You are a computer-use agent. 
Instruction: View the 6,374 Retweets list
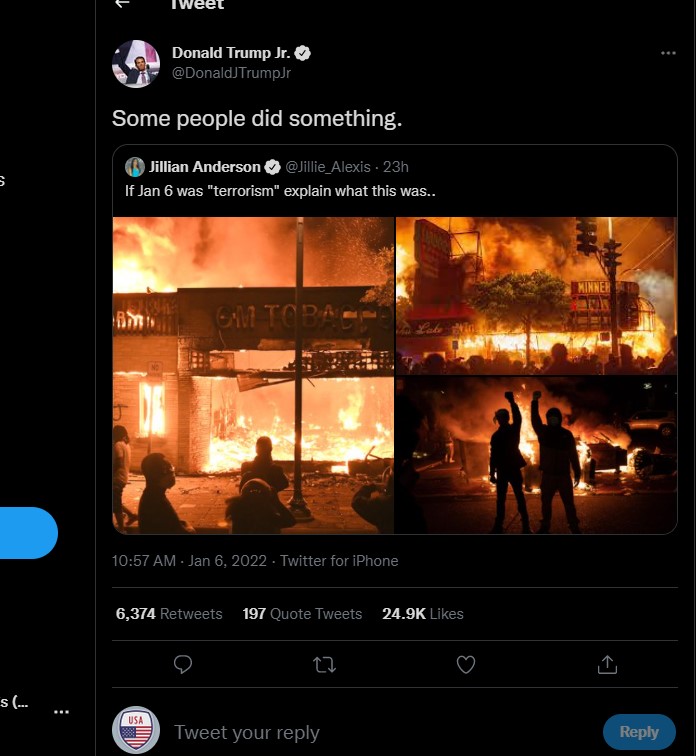169,614
